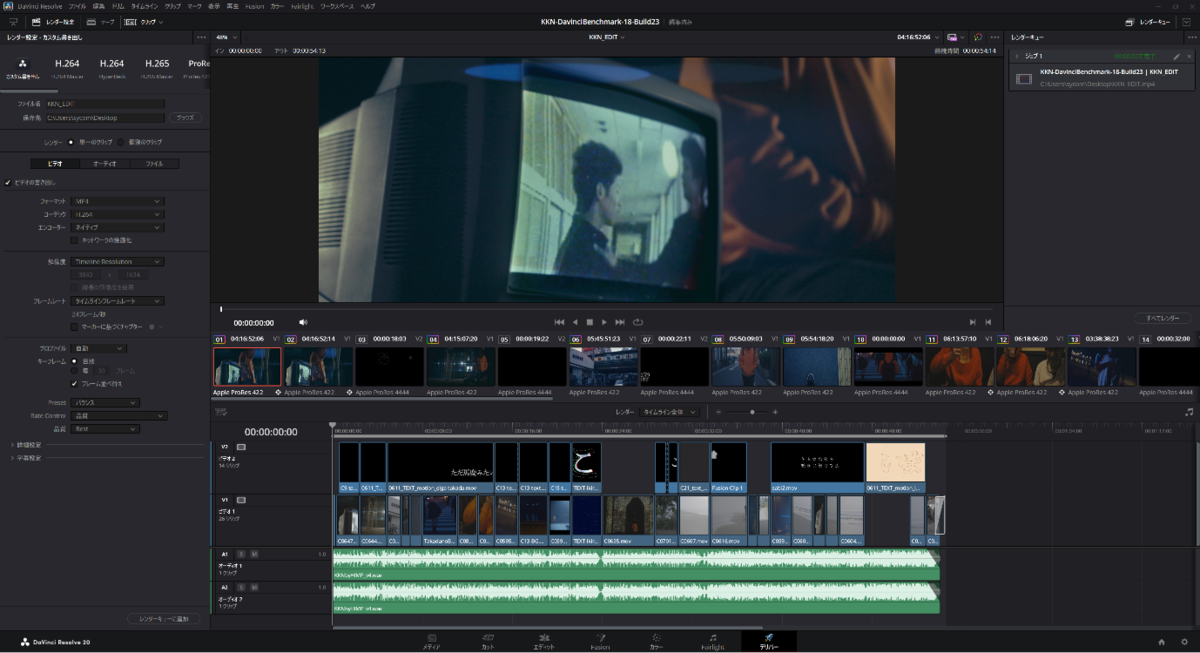The image size is (1200, 653).
Task: Click the viewer volume speaker icon
Action: point(303,322)
